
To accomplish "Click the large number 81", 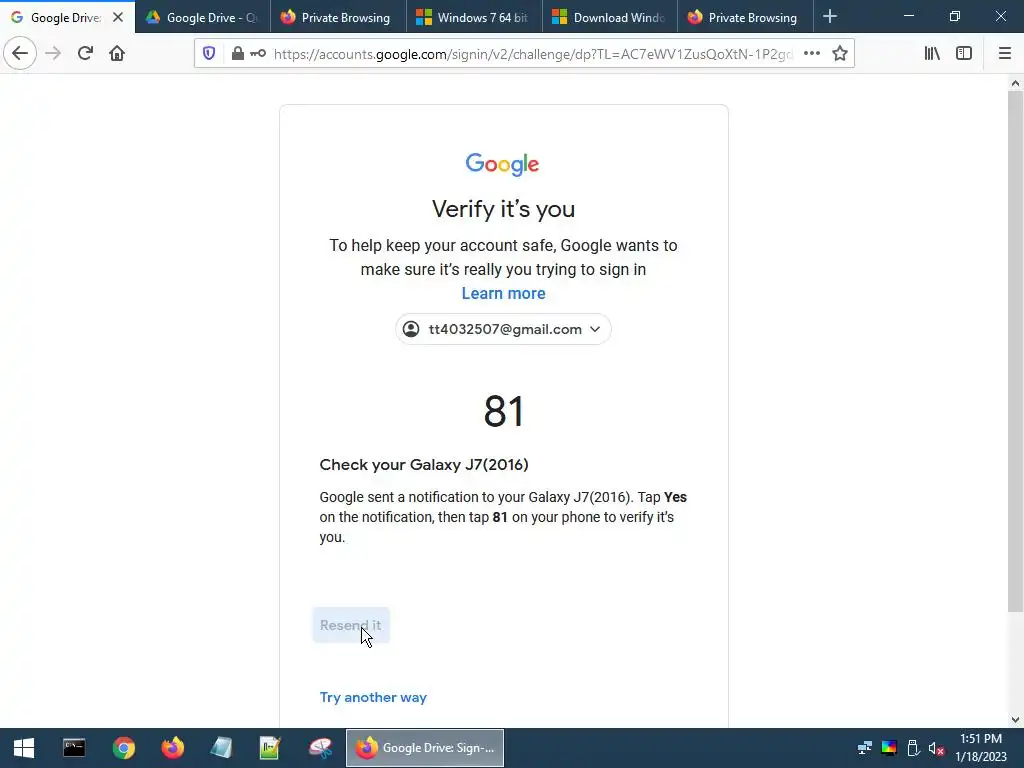I will click(x=504, y=411).
